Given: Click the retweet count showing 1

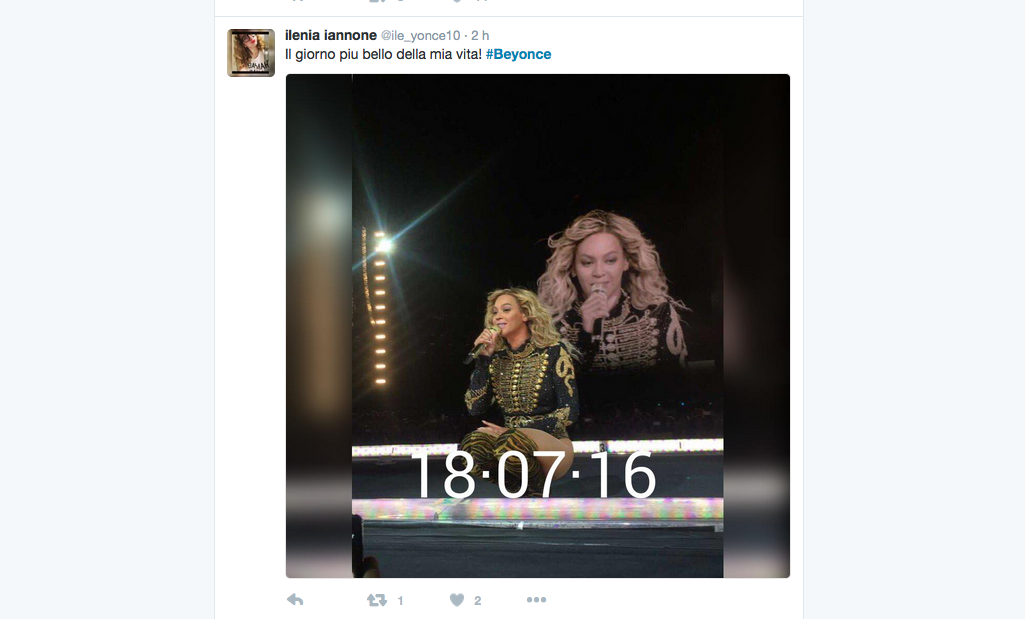Looking at the screenshot, I should click(400, 601).
